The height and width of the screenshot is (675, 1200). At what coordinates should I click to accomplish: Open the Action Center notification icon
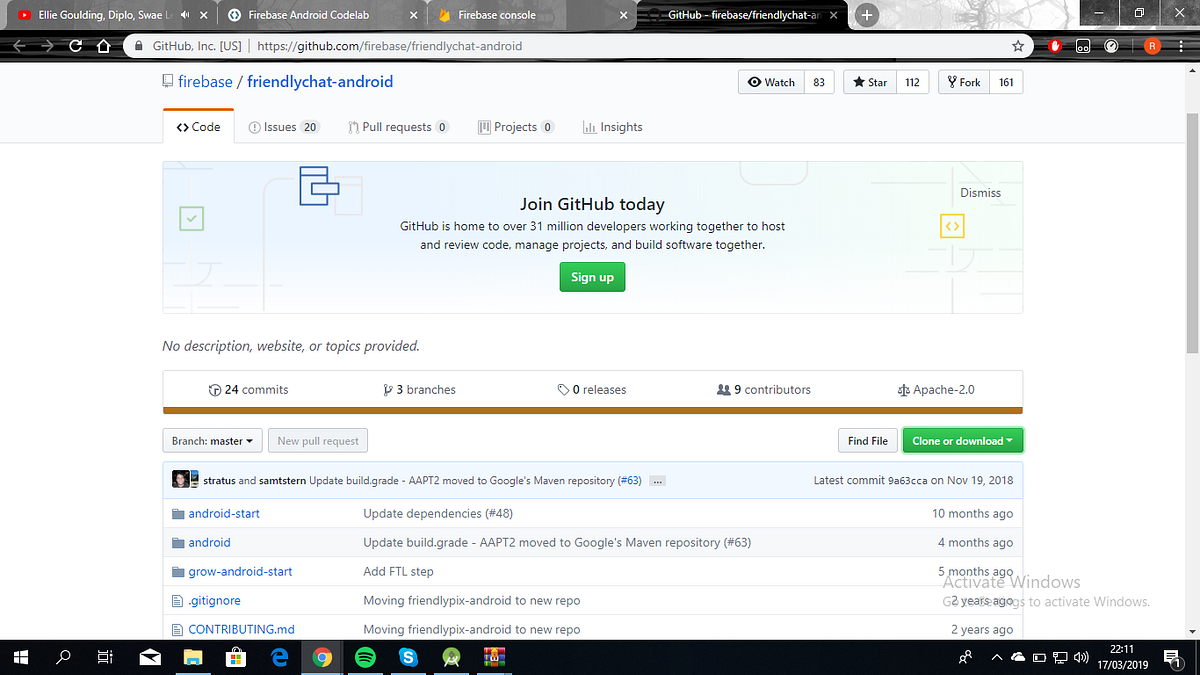1172,658
